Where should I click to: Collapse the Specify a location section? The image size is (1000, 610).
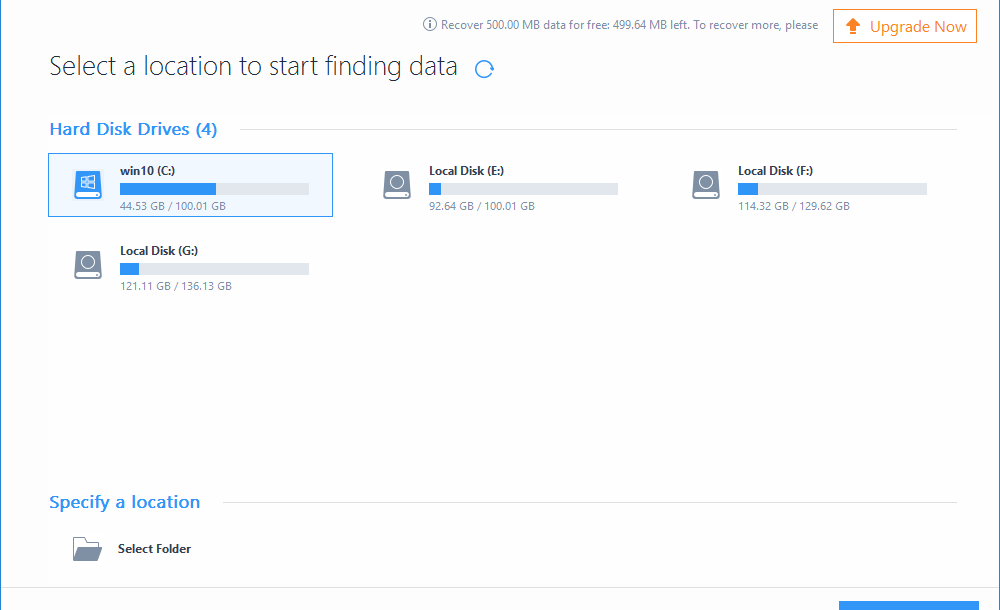pos(125,502)
